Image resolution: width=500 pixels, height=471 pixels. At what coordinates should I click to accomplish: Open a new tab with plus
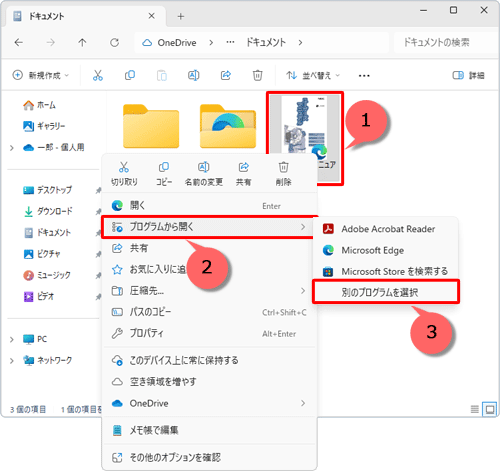pos(181,16)
